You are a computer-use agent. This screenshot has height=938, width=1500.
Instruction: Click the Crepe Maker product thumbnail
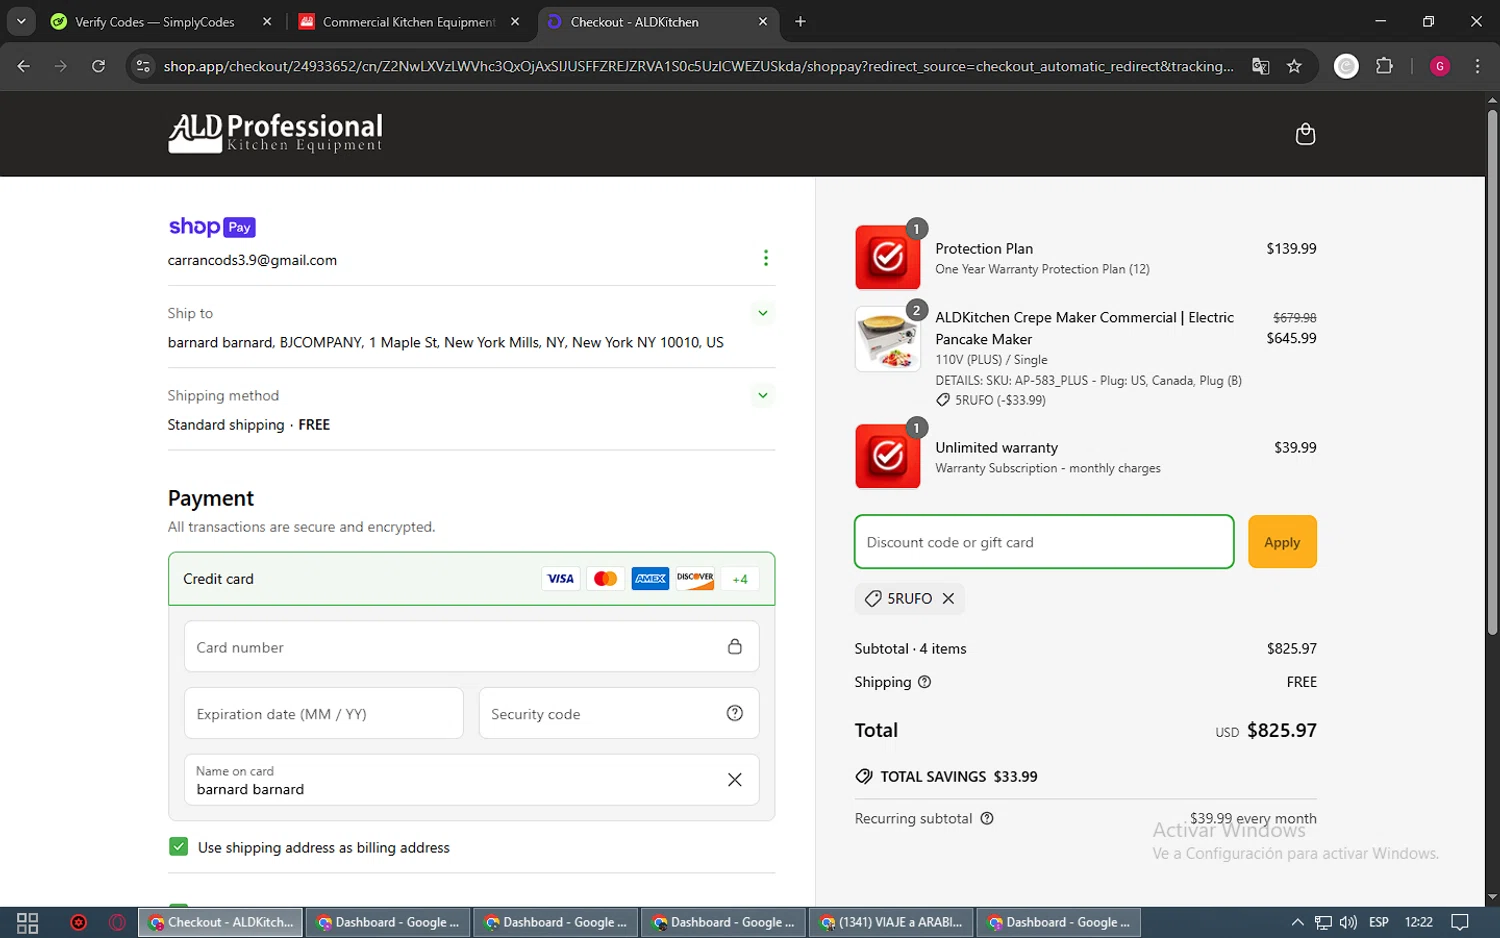(888, 339)
